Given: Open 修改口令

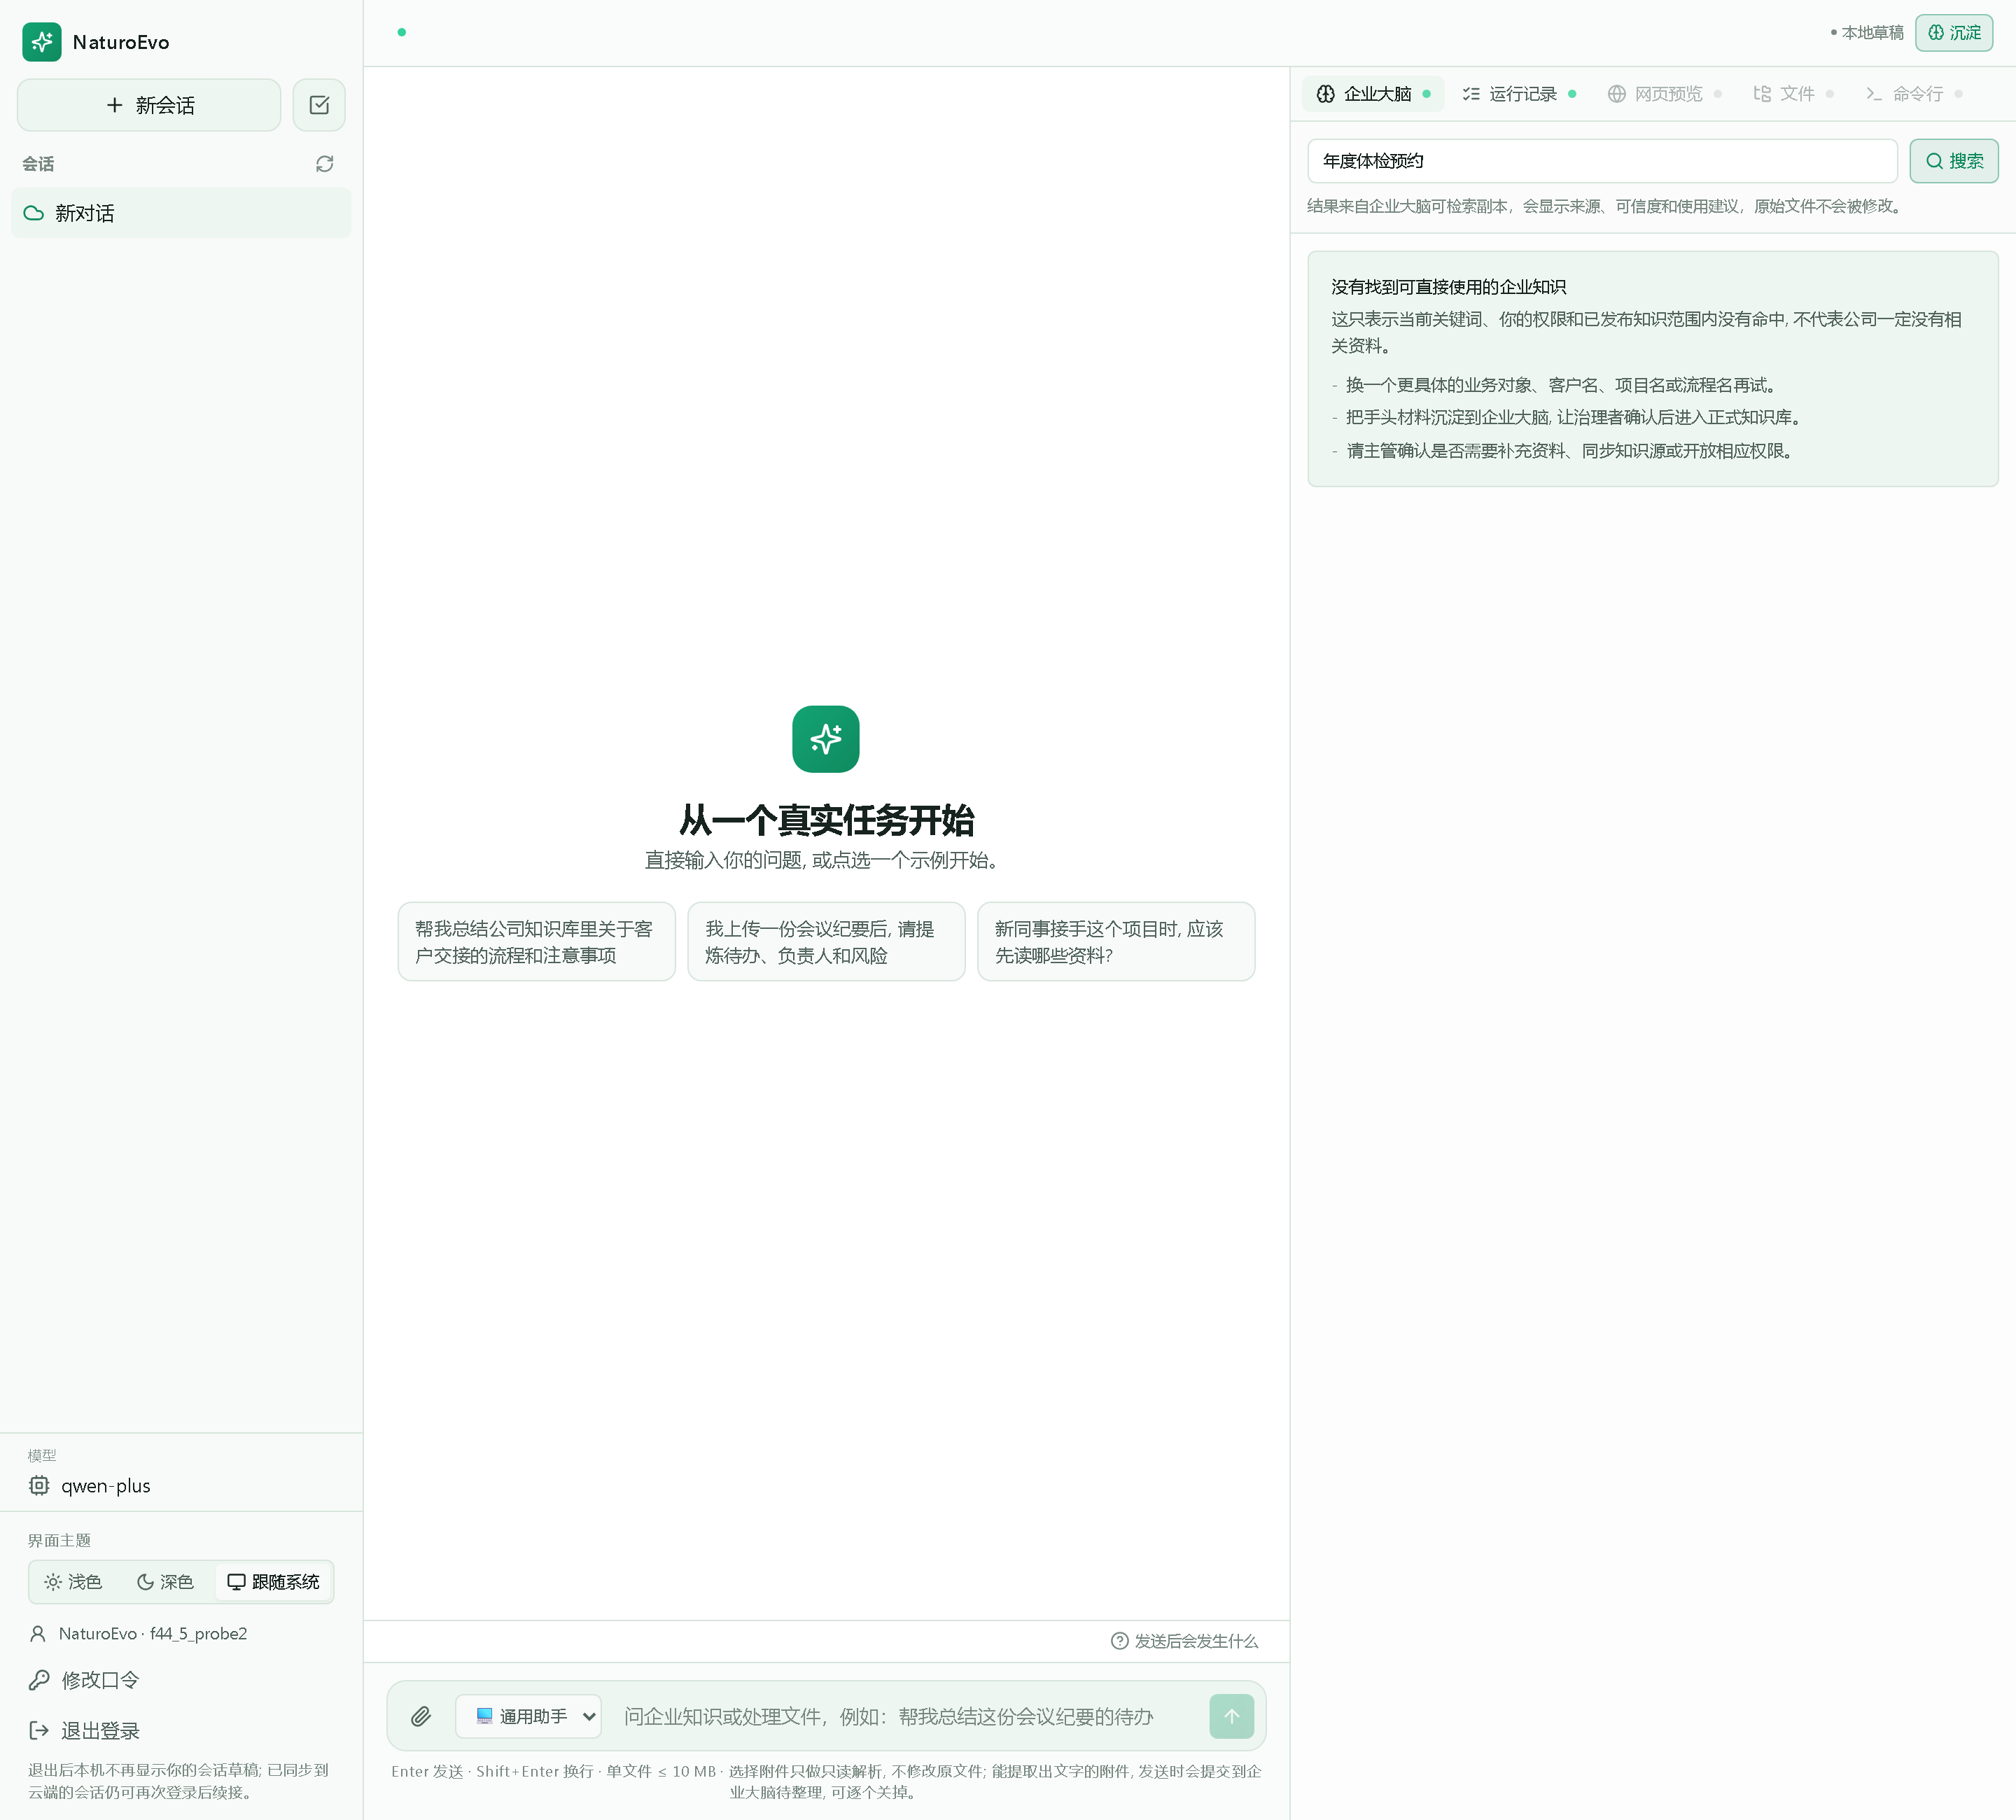Looking at the screenshot, I should [100, 1680].
